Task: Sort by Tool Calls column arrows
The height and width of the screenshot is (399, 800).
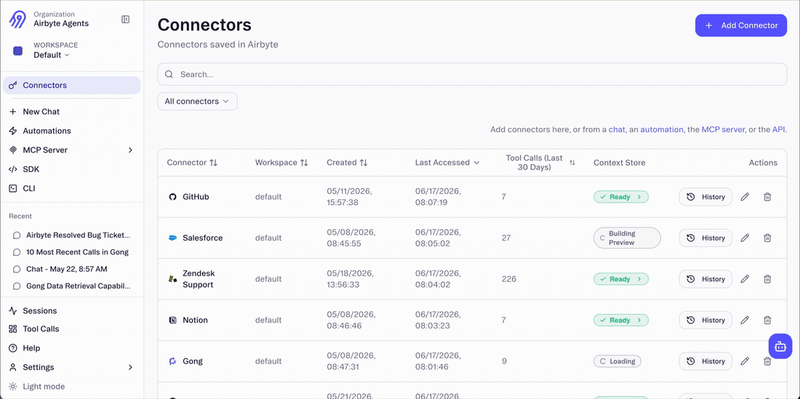Action: (572, 163)
